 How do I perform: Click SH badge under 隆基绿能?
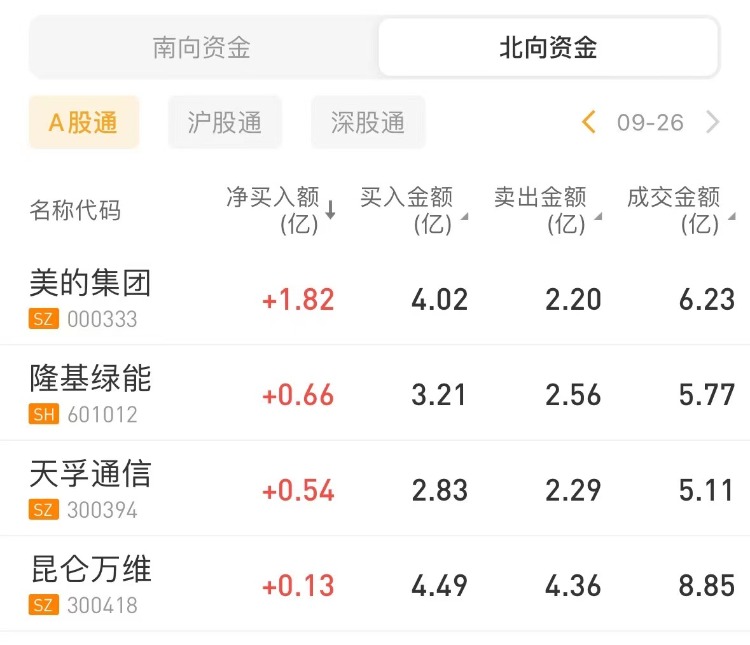coord(44,415)
